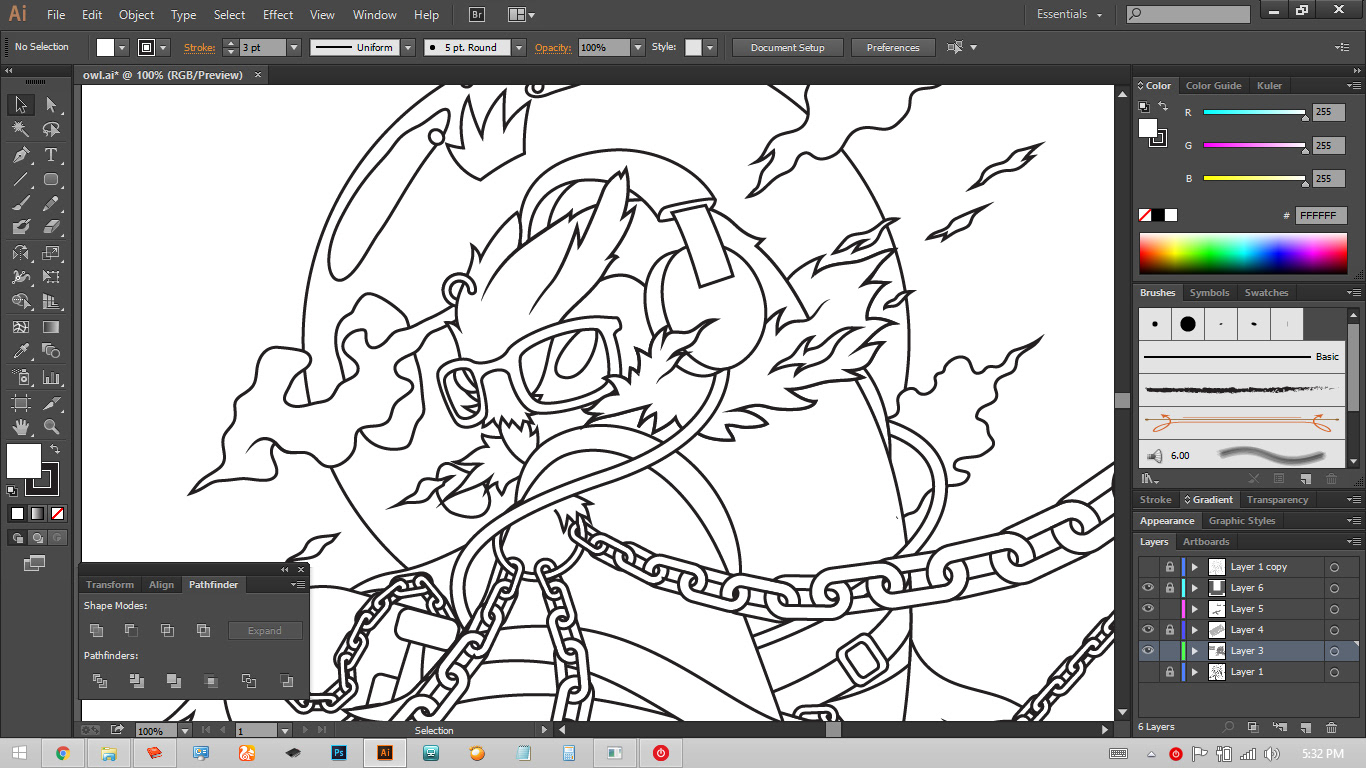Open the Effect menu

point(278,15)
